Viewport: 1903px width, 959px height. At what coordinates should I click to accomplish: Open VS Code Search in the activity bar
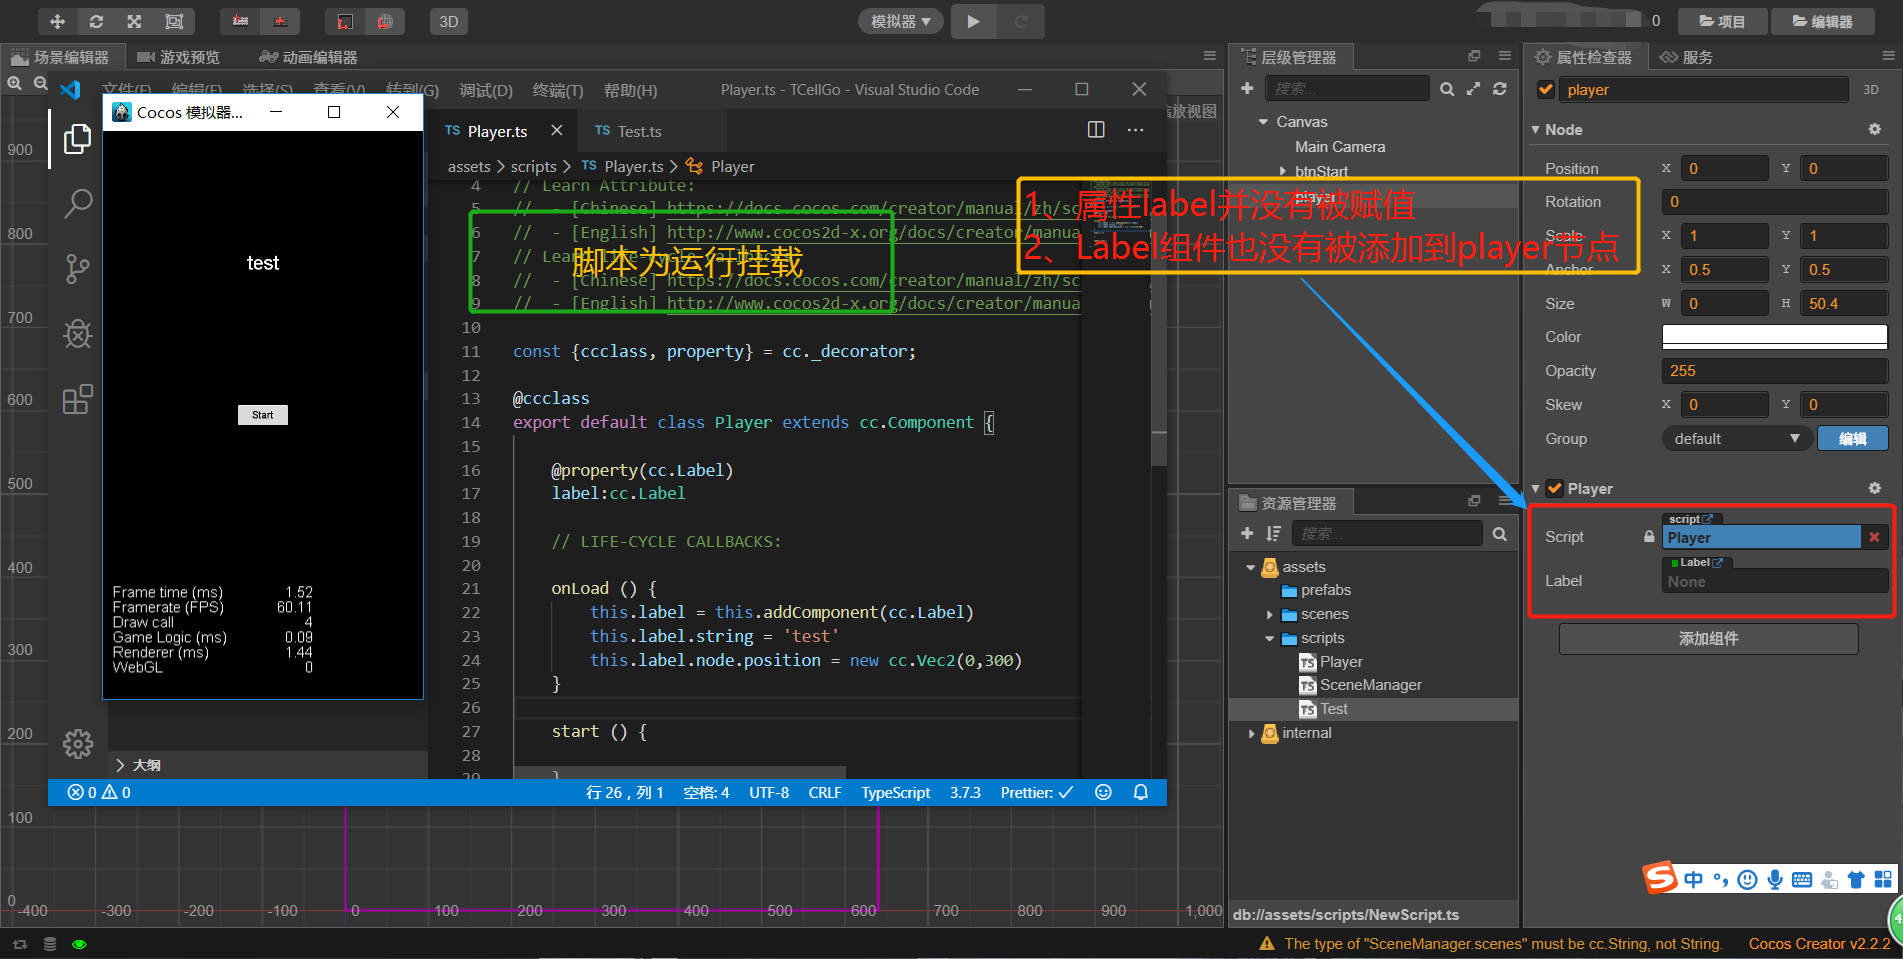point(77,204)
